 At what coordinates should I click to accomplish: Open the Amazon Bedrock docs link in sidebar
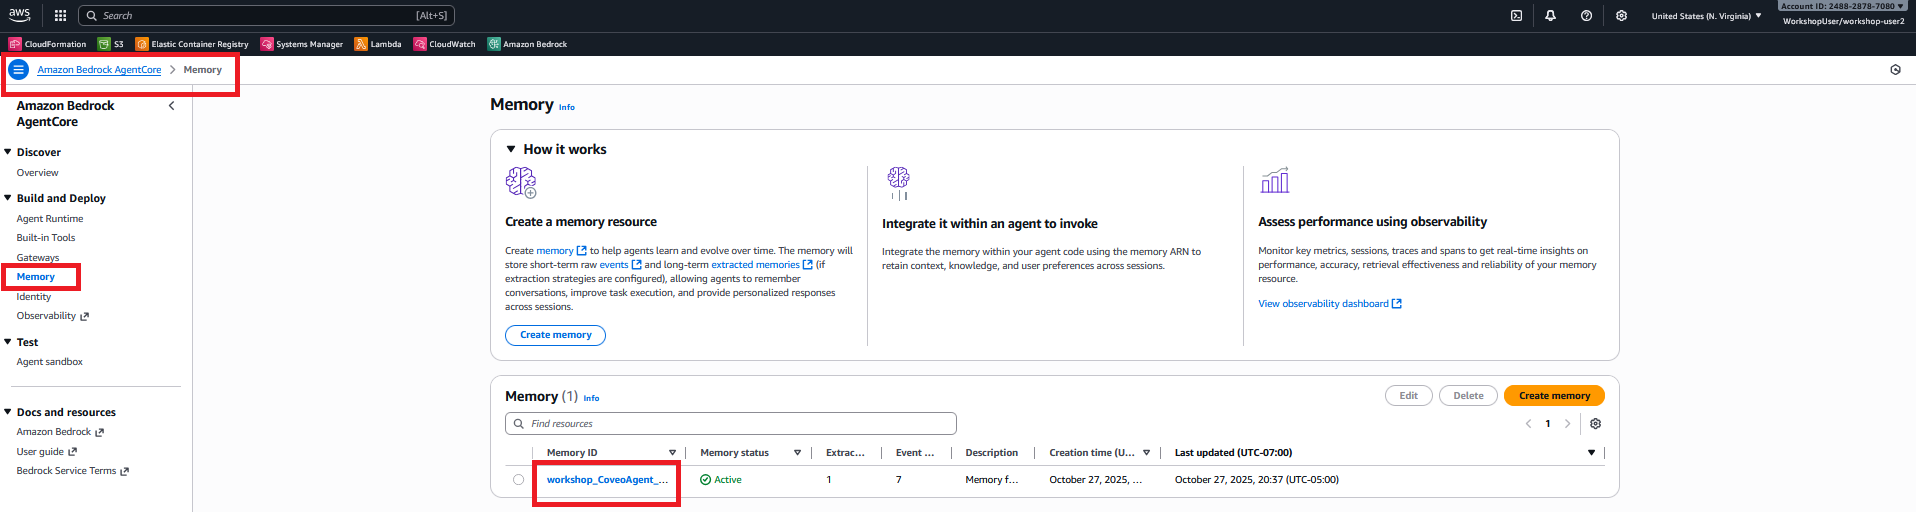coord(60,432)
